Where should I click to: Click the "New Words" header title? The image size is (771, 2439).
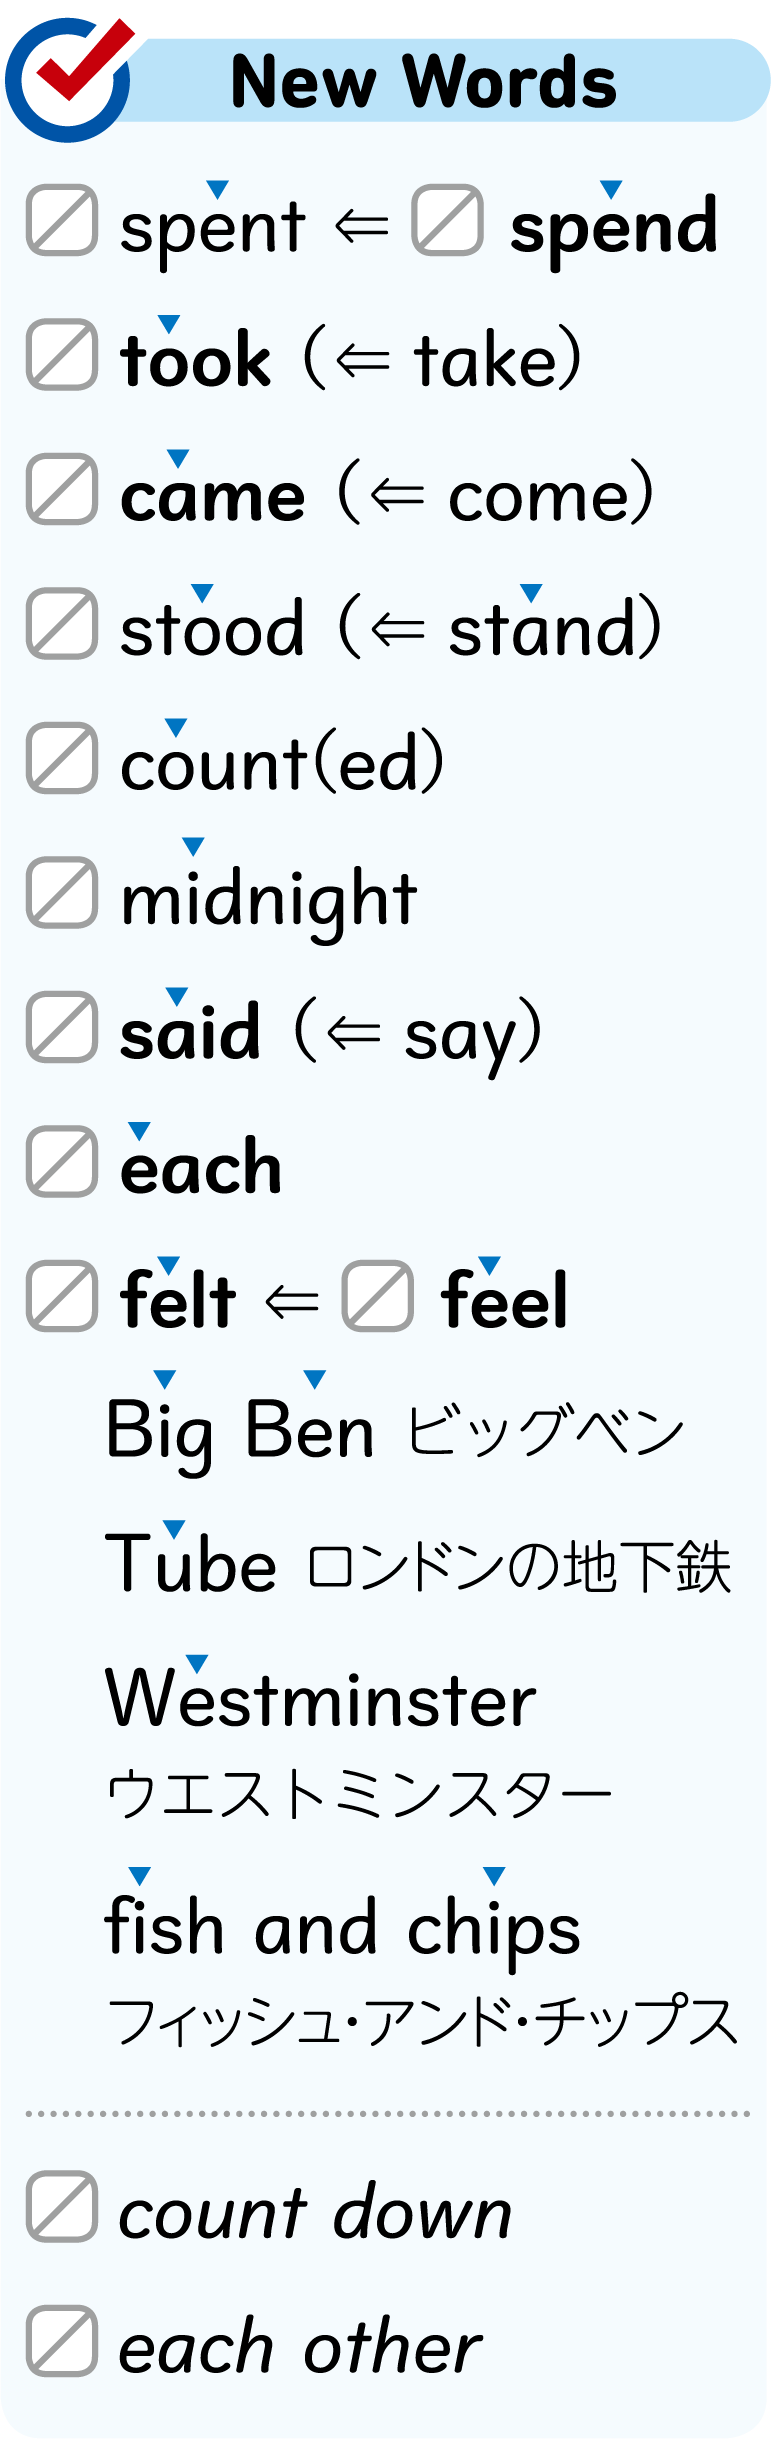pos(423,82)
